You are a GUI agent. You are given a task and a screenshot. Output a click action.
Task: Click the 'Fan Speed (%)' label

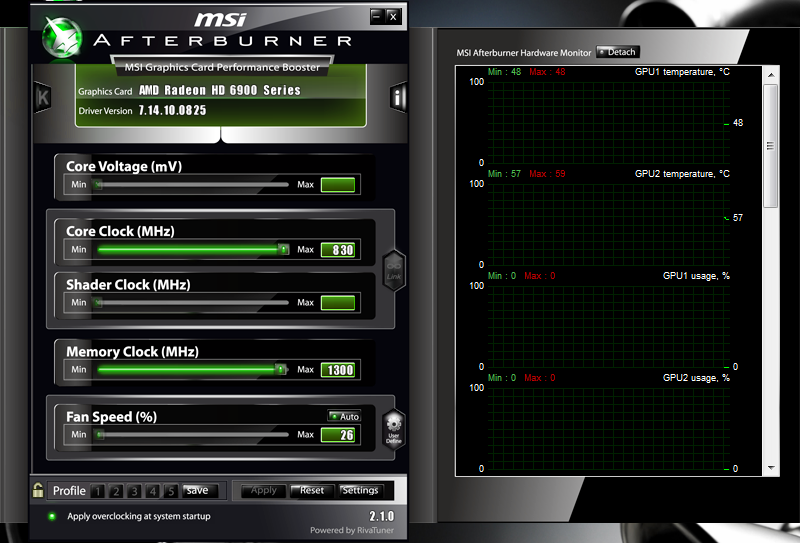point(111,417)
